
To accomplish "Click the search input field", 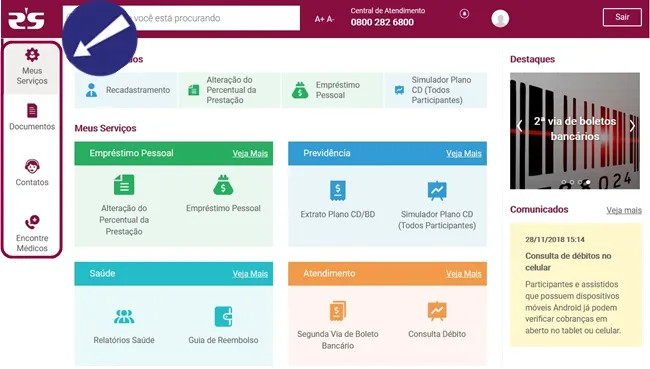I will tap(181, 18).
